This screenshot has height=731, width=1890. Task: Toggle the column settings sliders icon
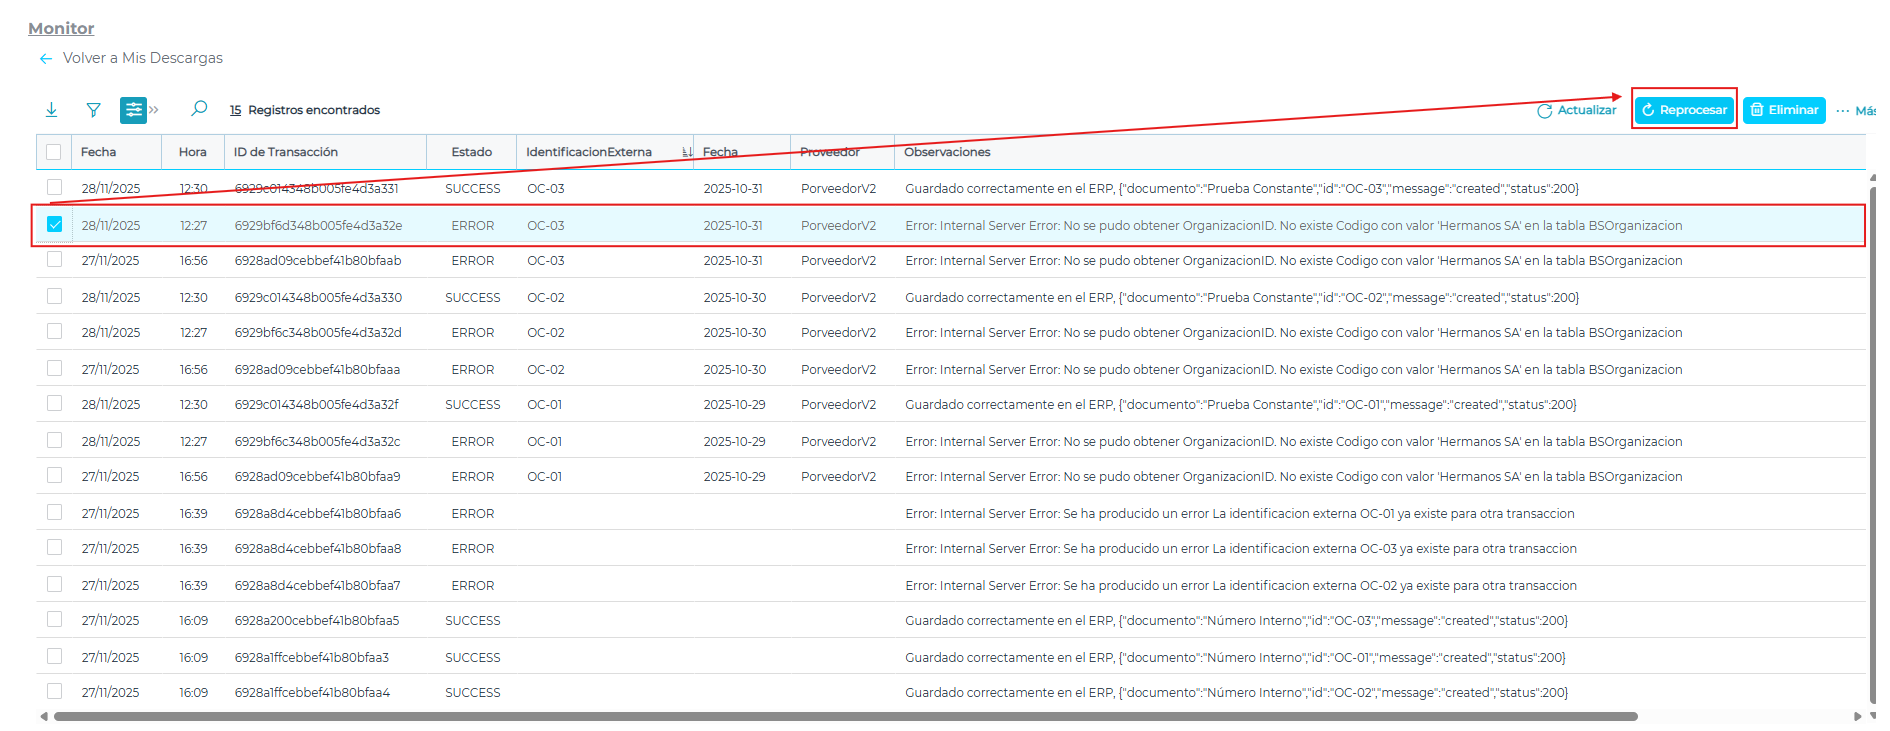tap(133, 110)
